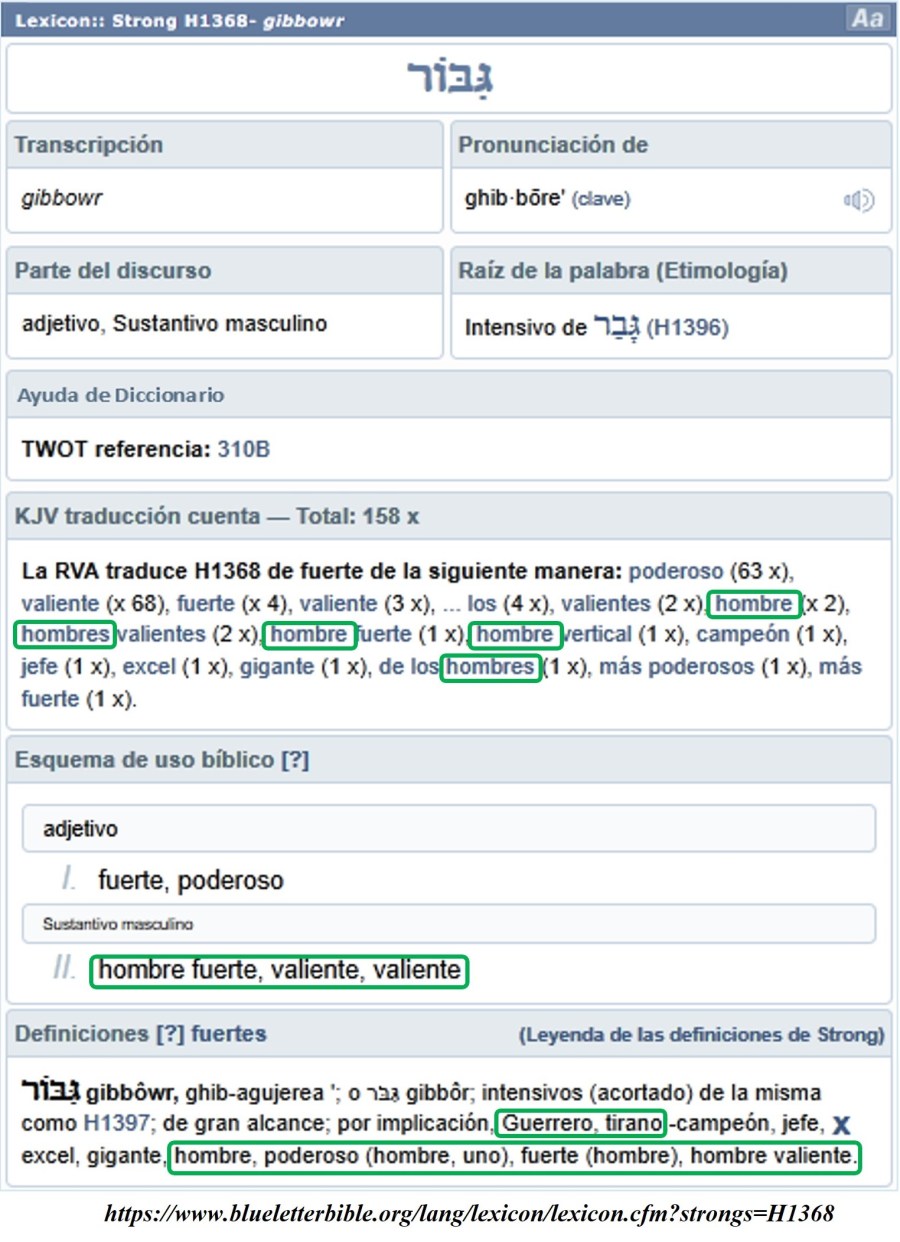Open help [?] beside Definiciones
This screenshot has width=900, height=1242.
point(170,1033)
